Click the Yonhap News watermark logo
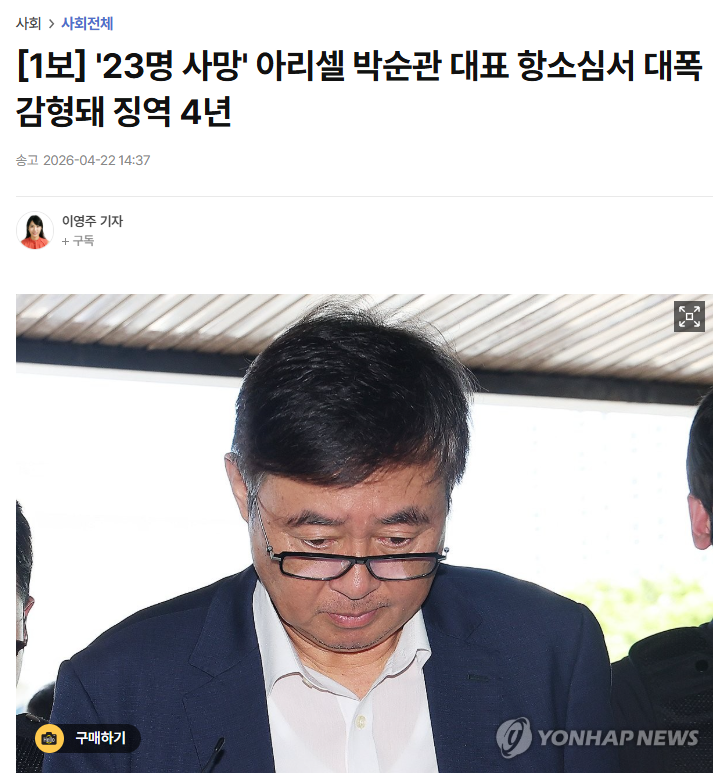This screenshot has height=784, width=725. [598, 738]
